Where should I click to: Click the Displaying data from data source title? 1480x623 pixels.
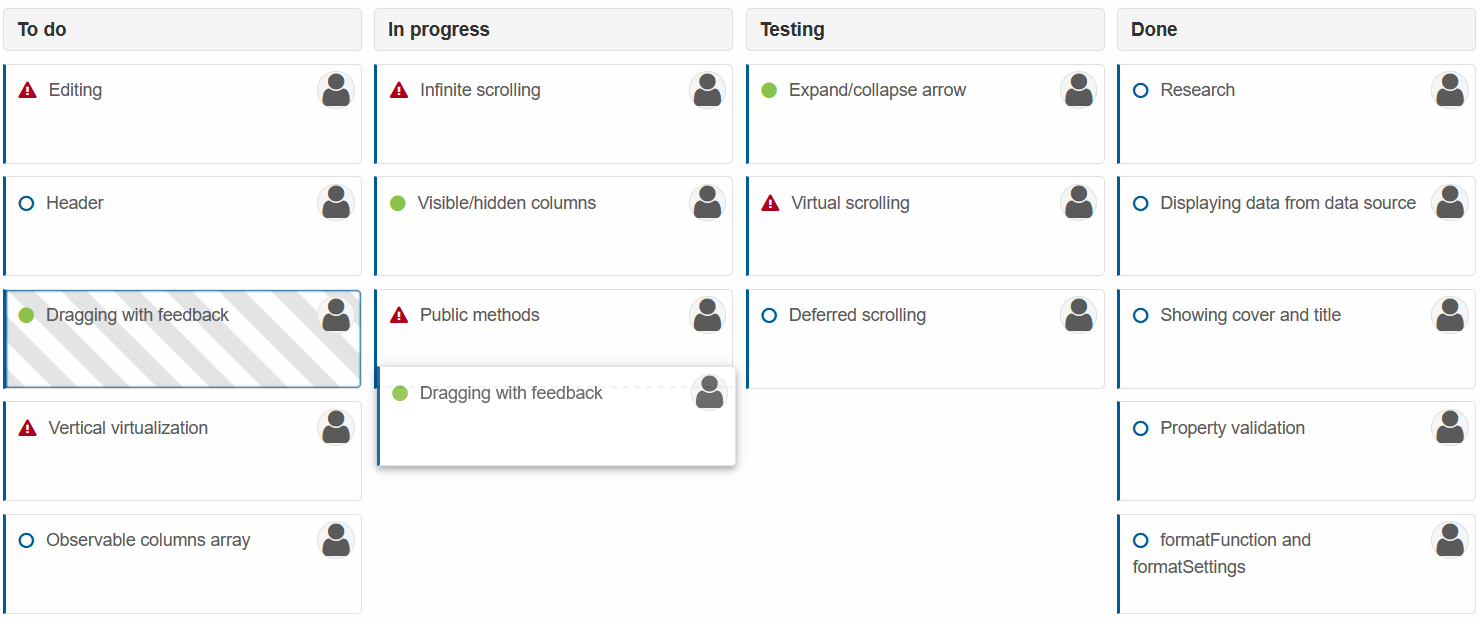[x=1288, y=203]
